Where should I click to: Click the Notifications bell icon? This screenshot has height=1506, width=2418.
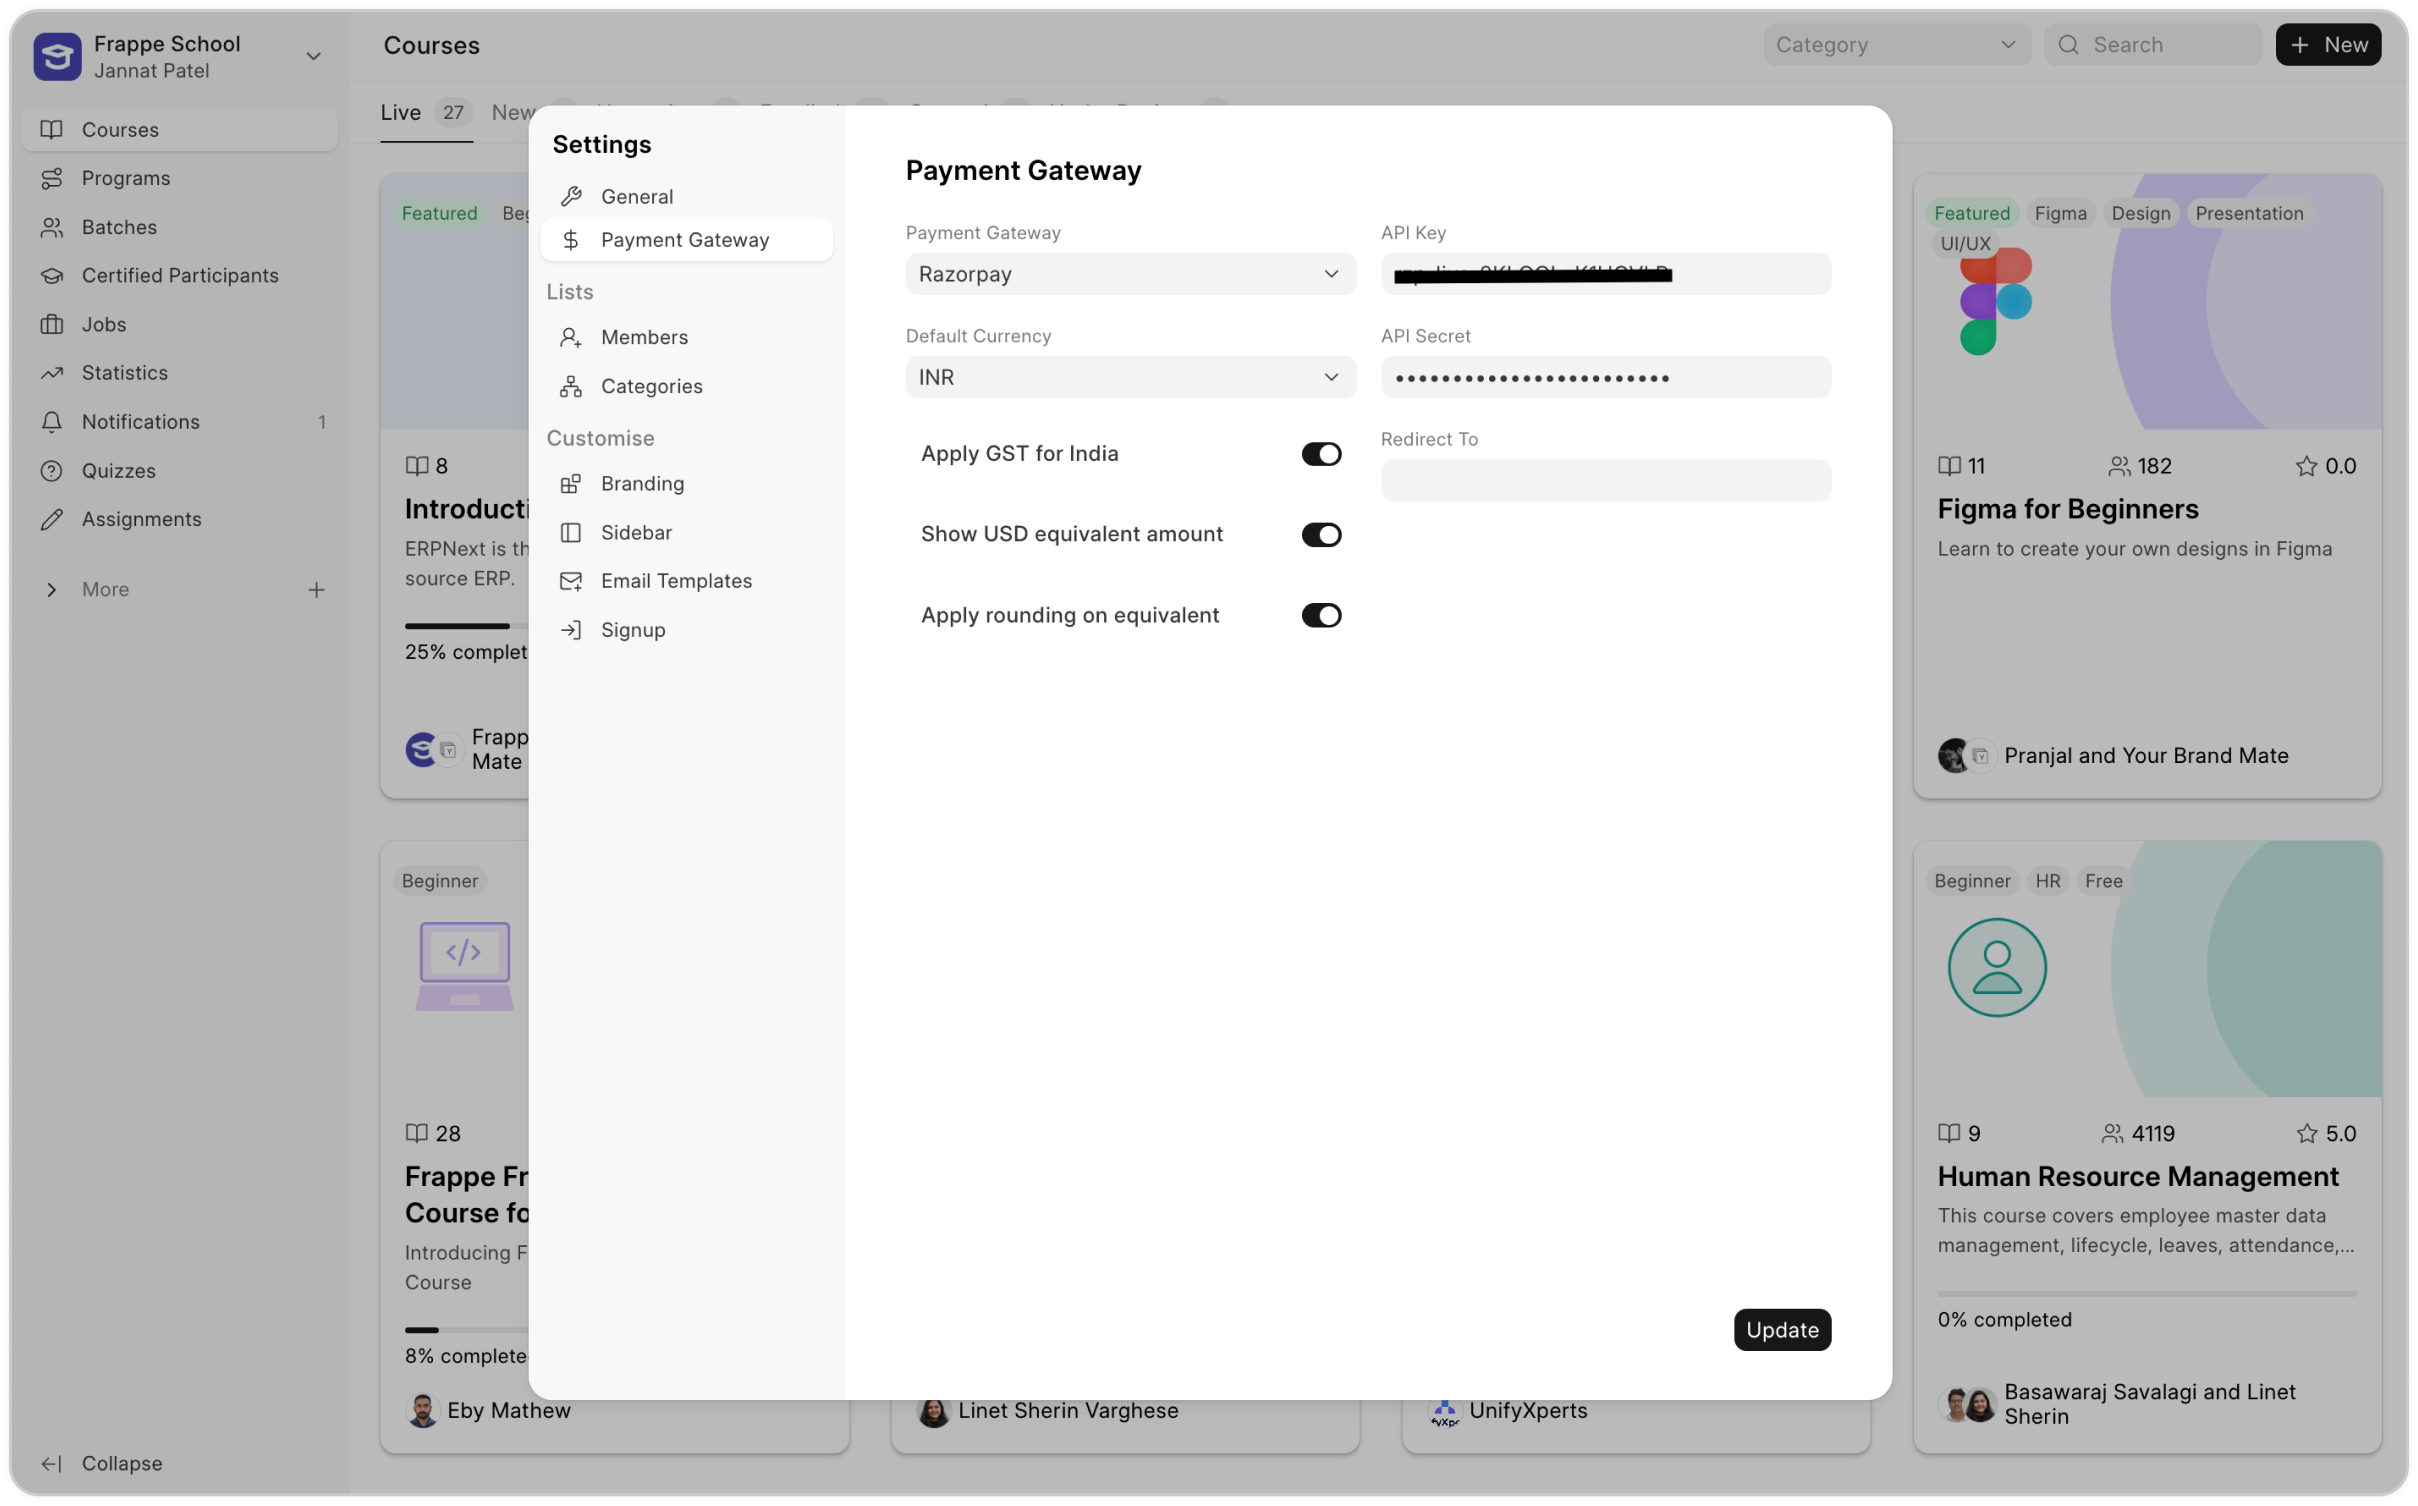tap(52, 422)
